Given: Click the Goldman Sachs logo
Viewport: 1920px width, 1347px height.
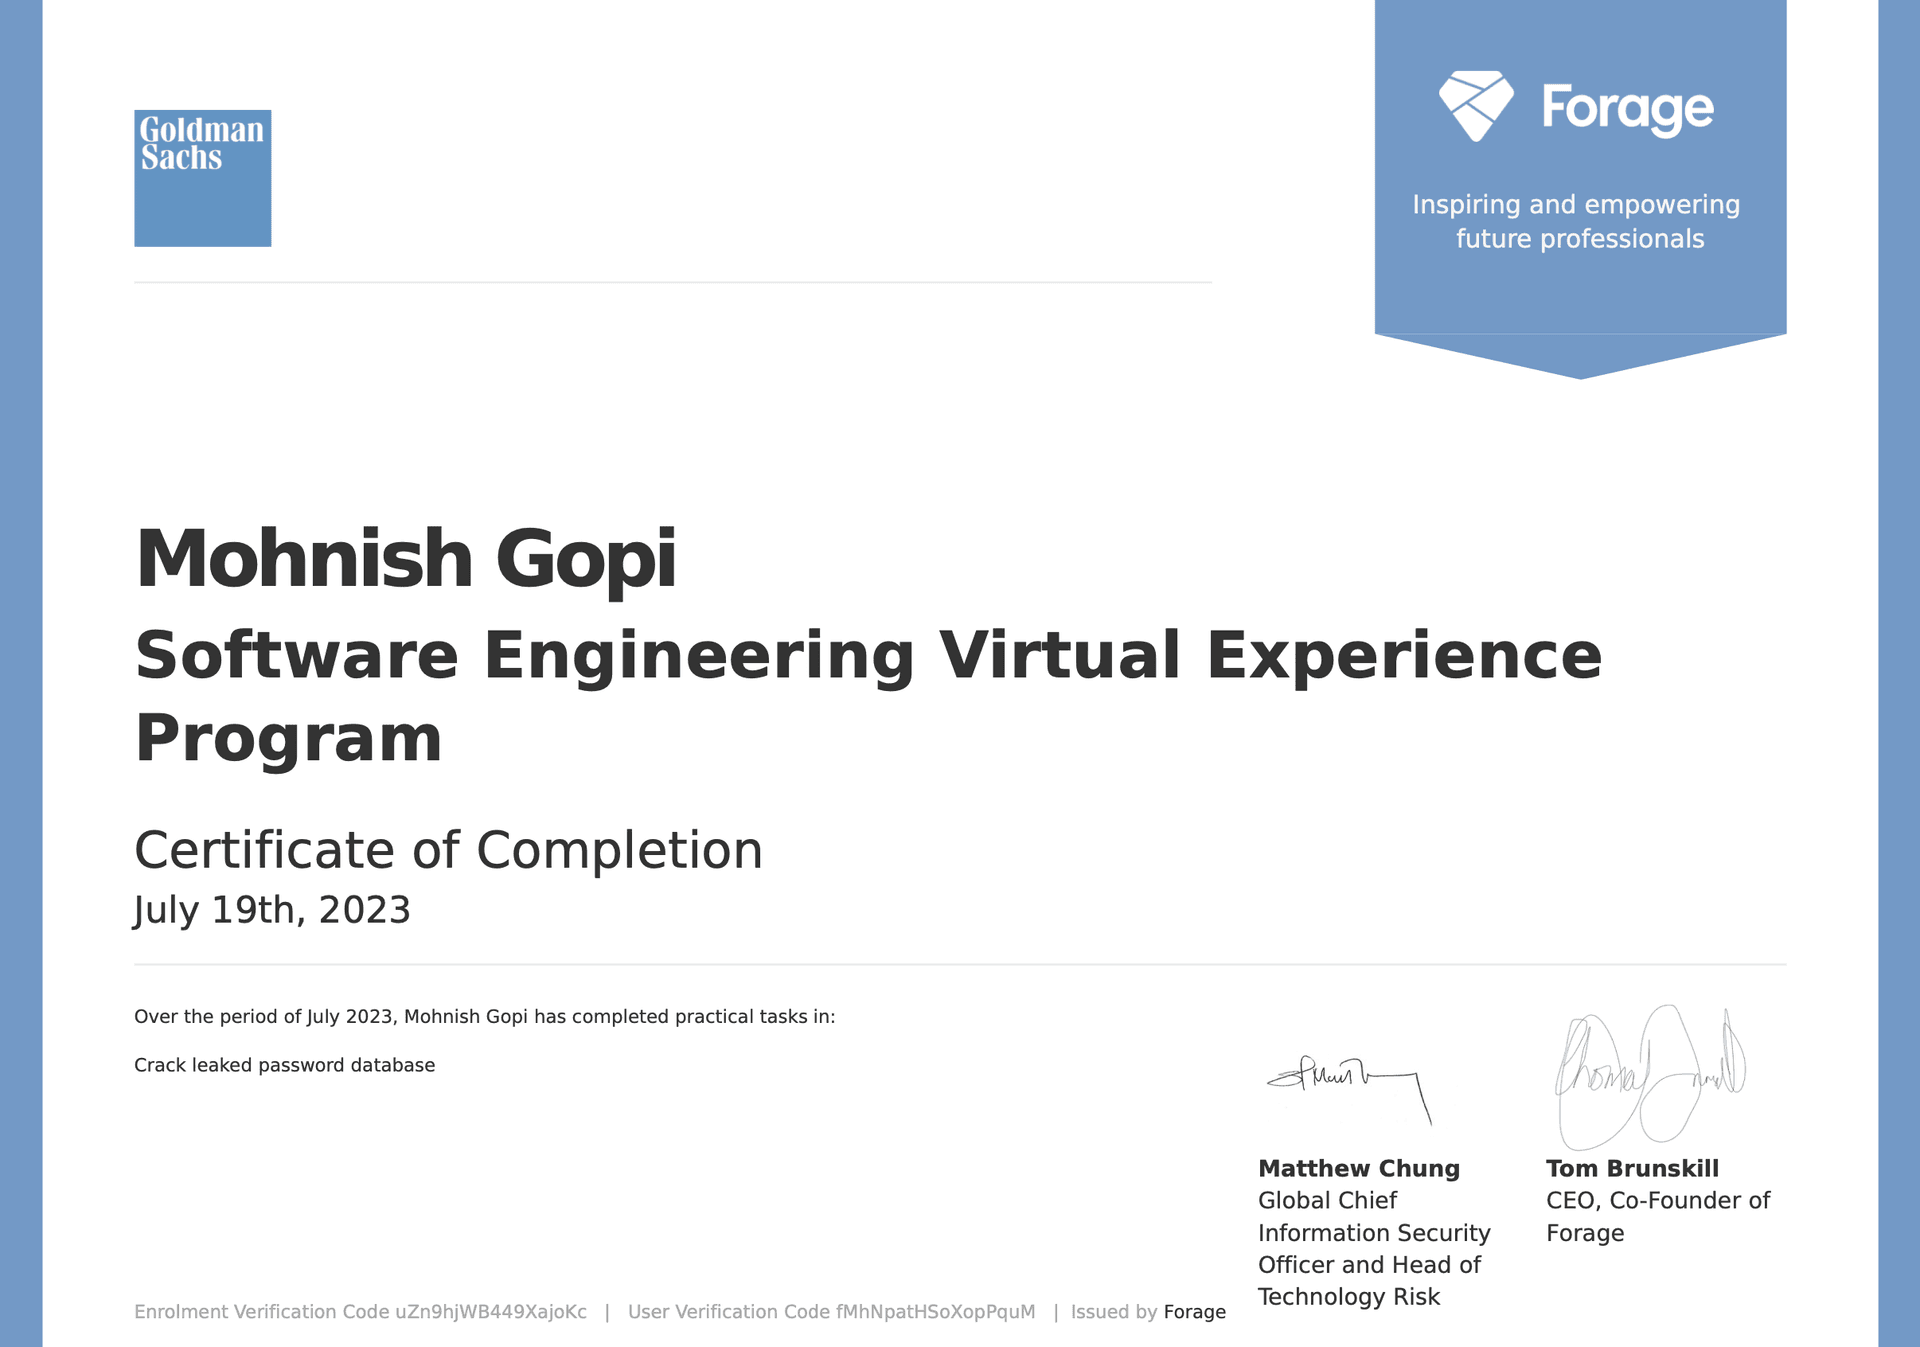Looking at the screenshot, I should 203,178.
